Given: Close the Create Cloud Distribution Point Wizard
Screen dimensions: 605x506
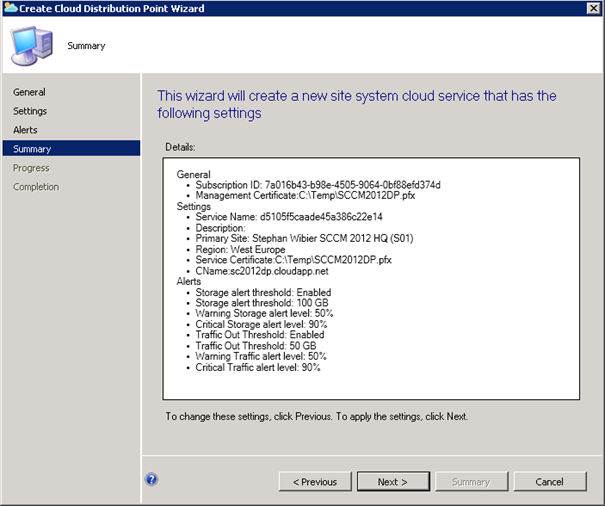Looking at the screenshot, I should pyautogui.click(x=592, y=9).
